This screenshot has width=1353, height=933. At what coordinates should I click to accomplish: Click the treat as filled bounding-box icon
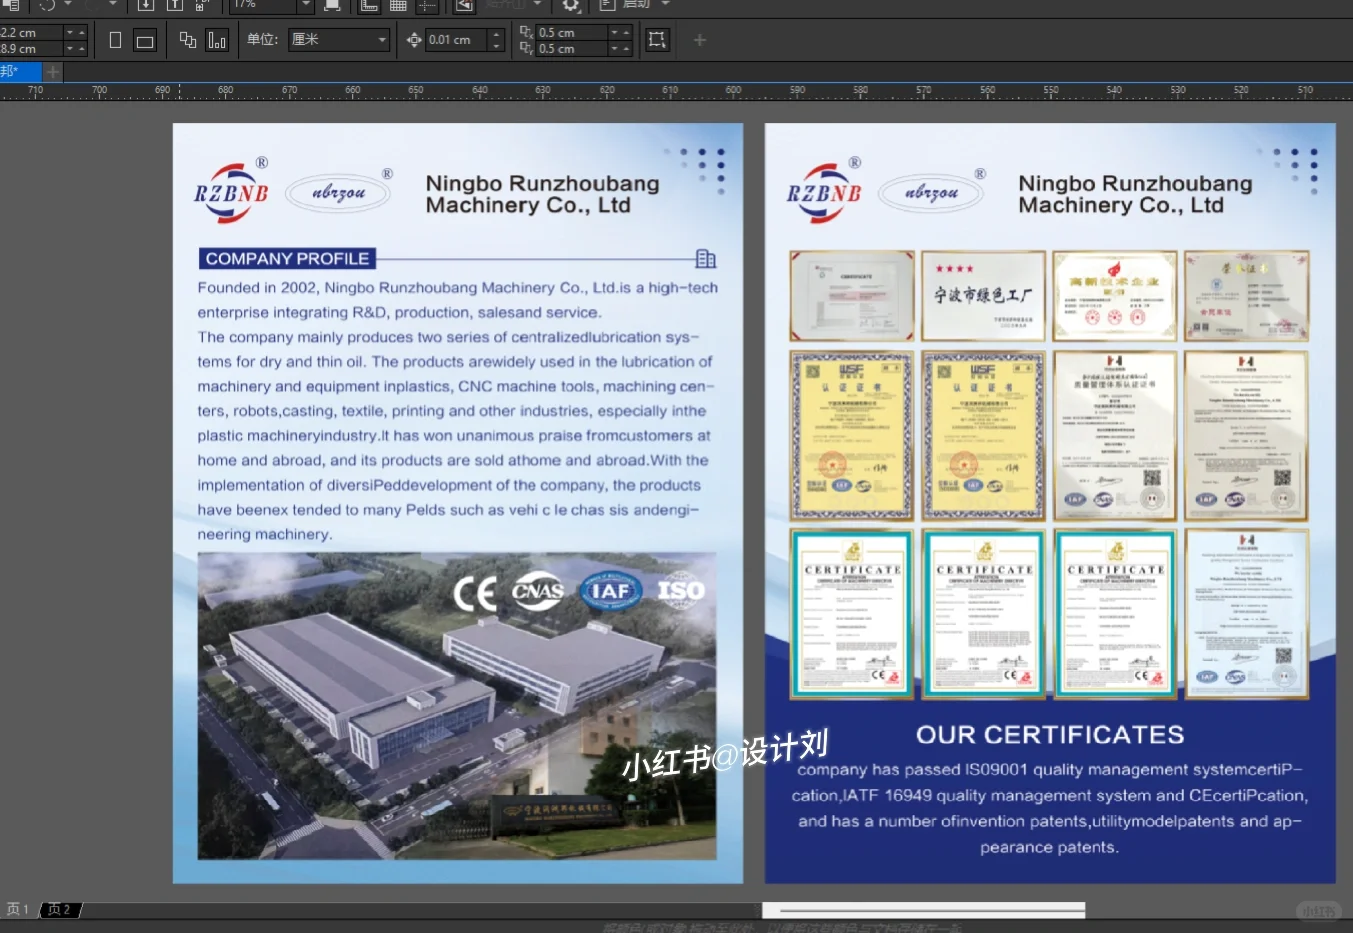(x=657, y=40)
